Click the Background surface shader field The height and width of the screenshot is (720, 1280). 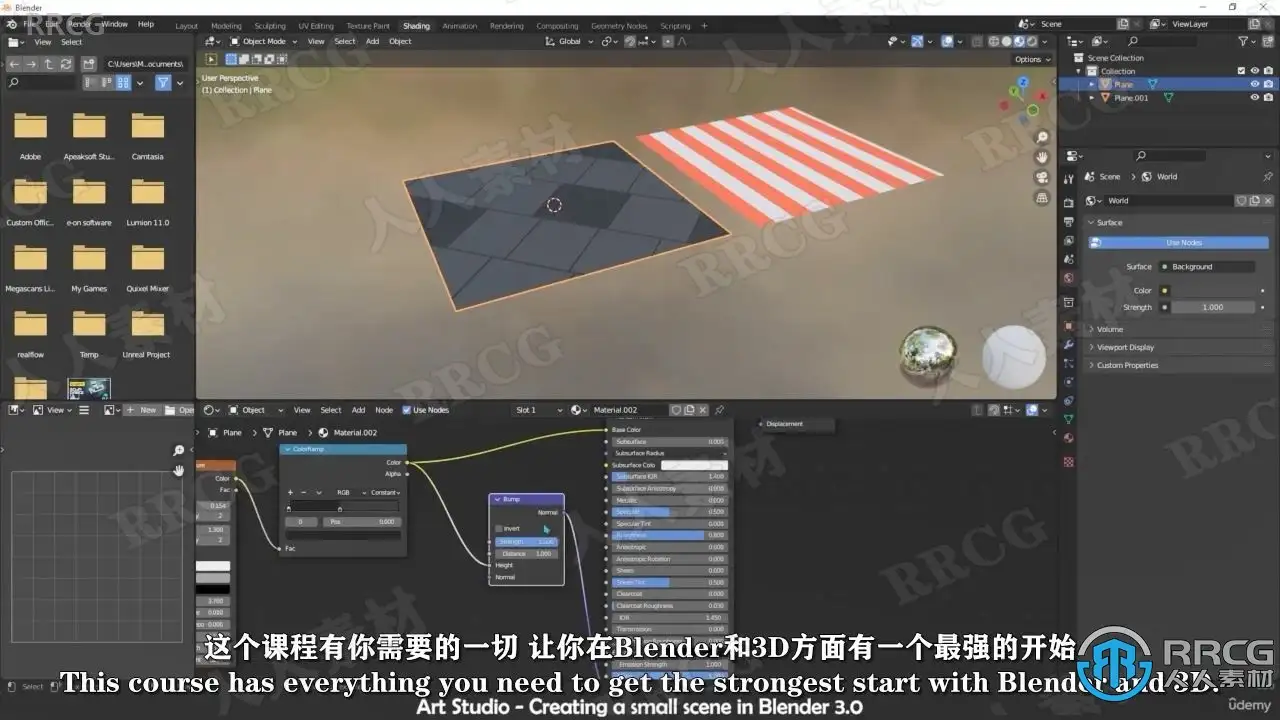(1206, 267)
